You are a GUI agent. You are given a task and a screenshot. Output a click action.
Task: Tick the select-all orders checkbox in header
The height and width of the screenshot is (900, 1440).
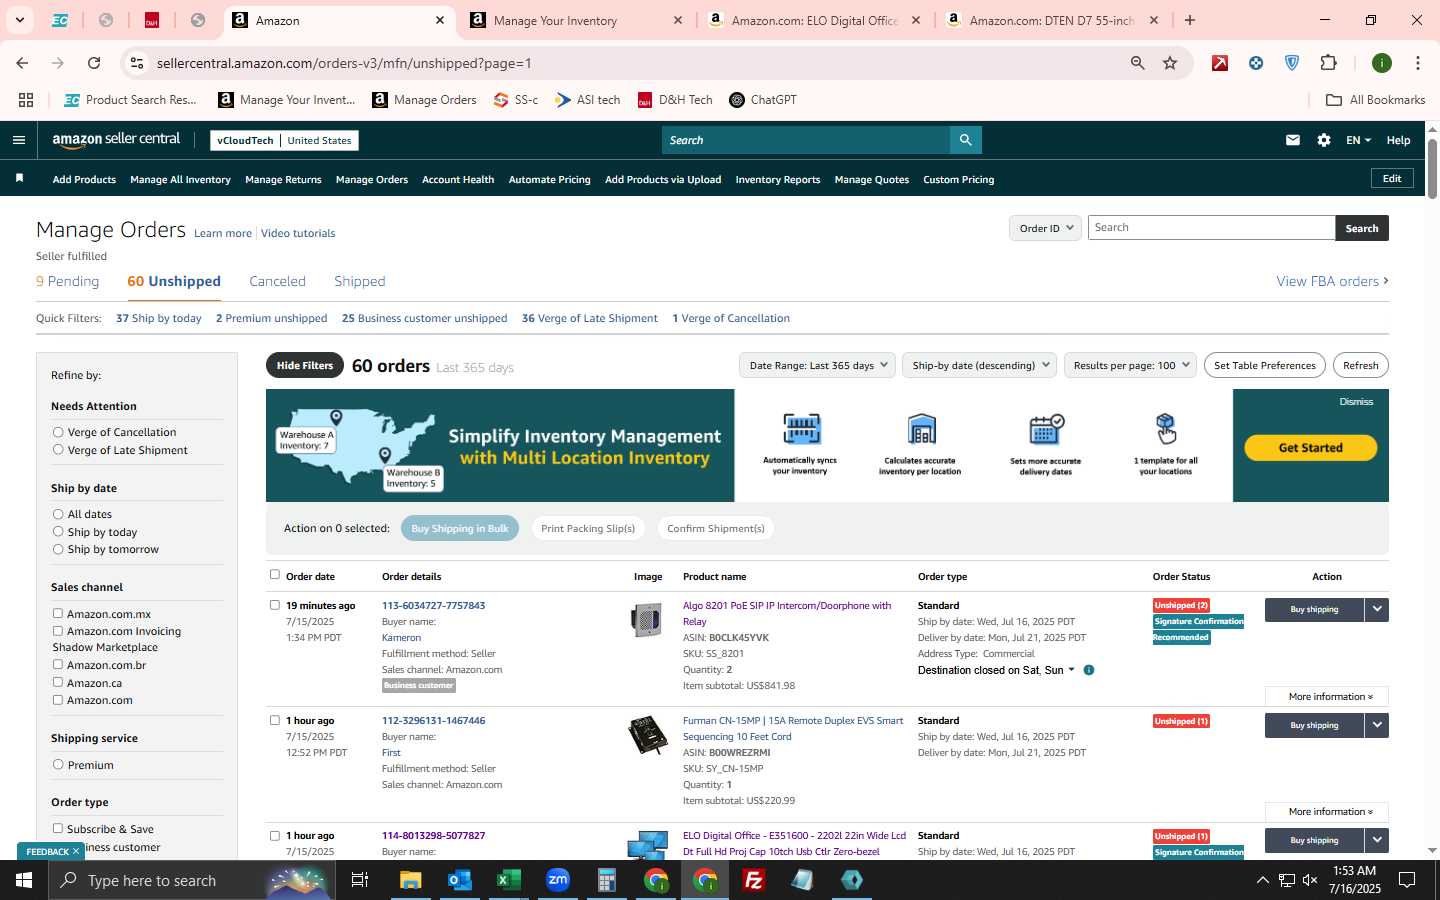click(275, 574)
